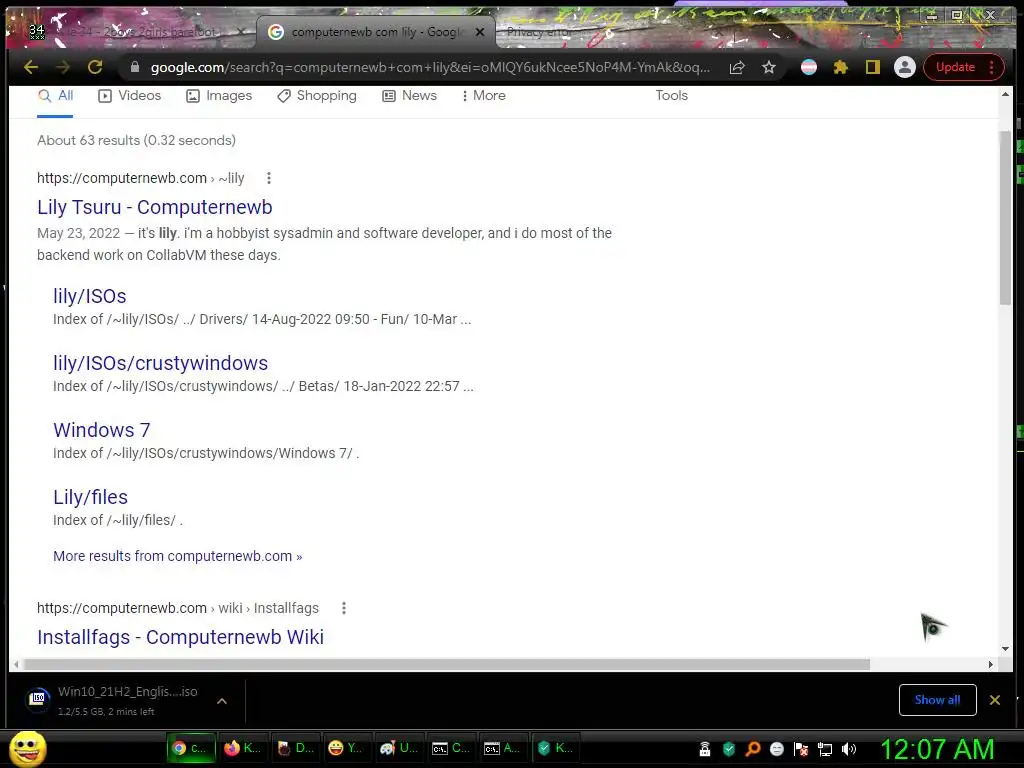Switch to Images search results
This screenshot has height=768, width=1024.
pyautogui.click(x=219, y=95)
